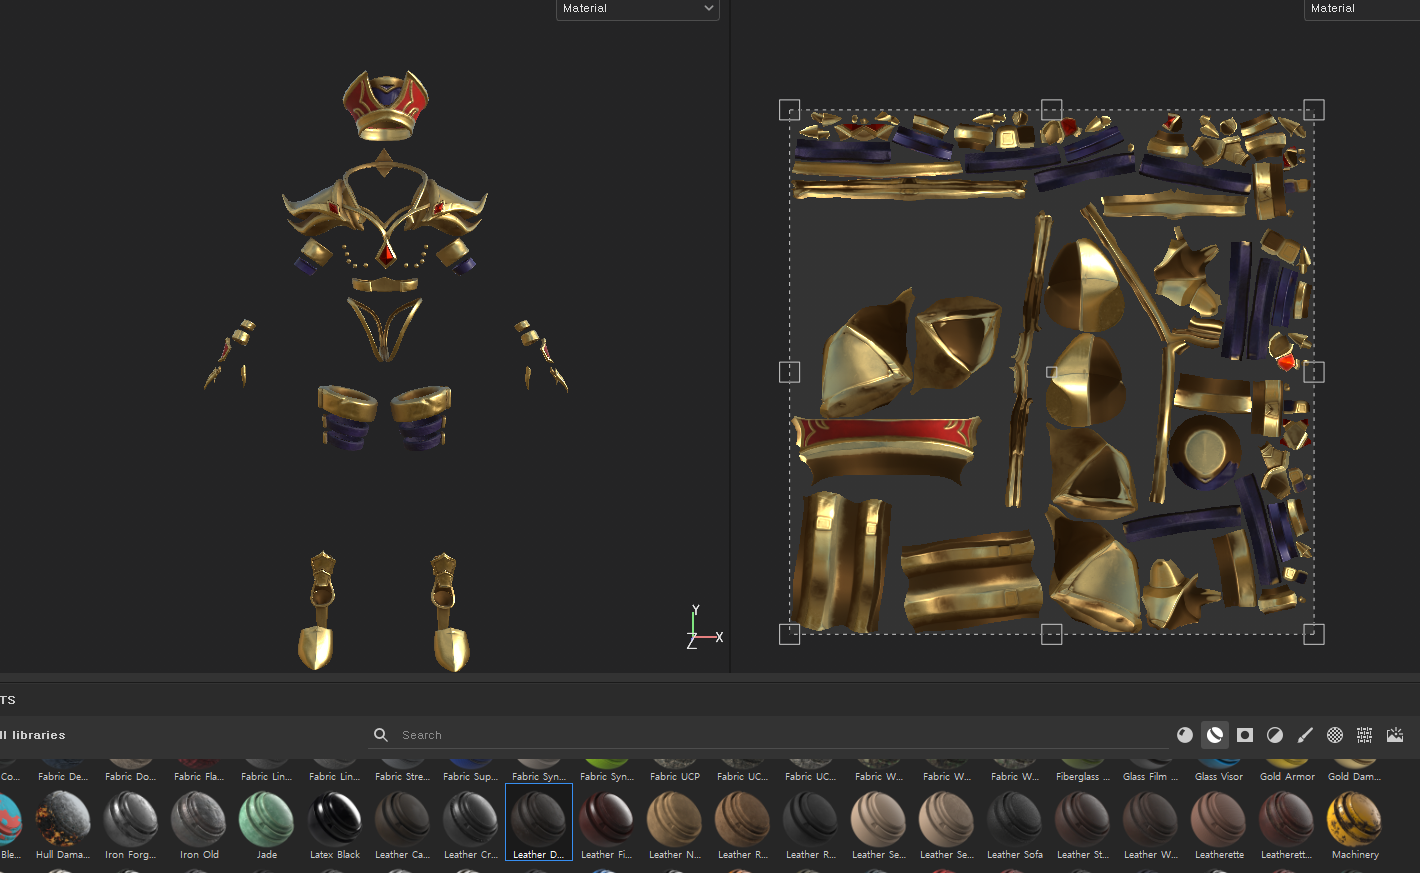Grab the top-center UV bounding box handle

(x=1052, y=110)
